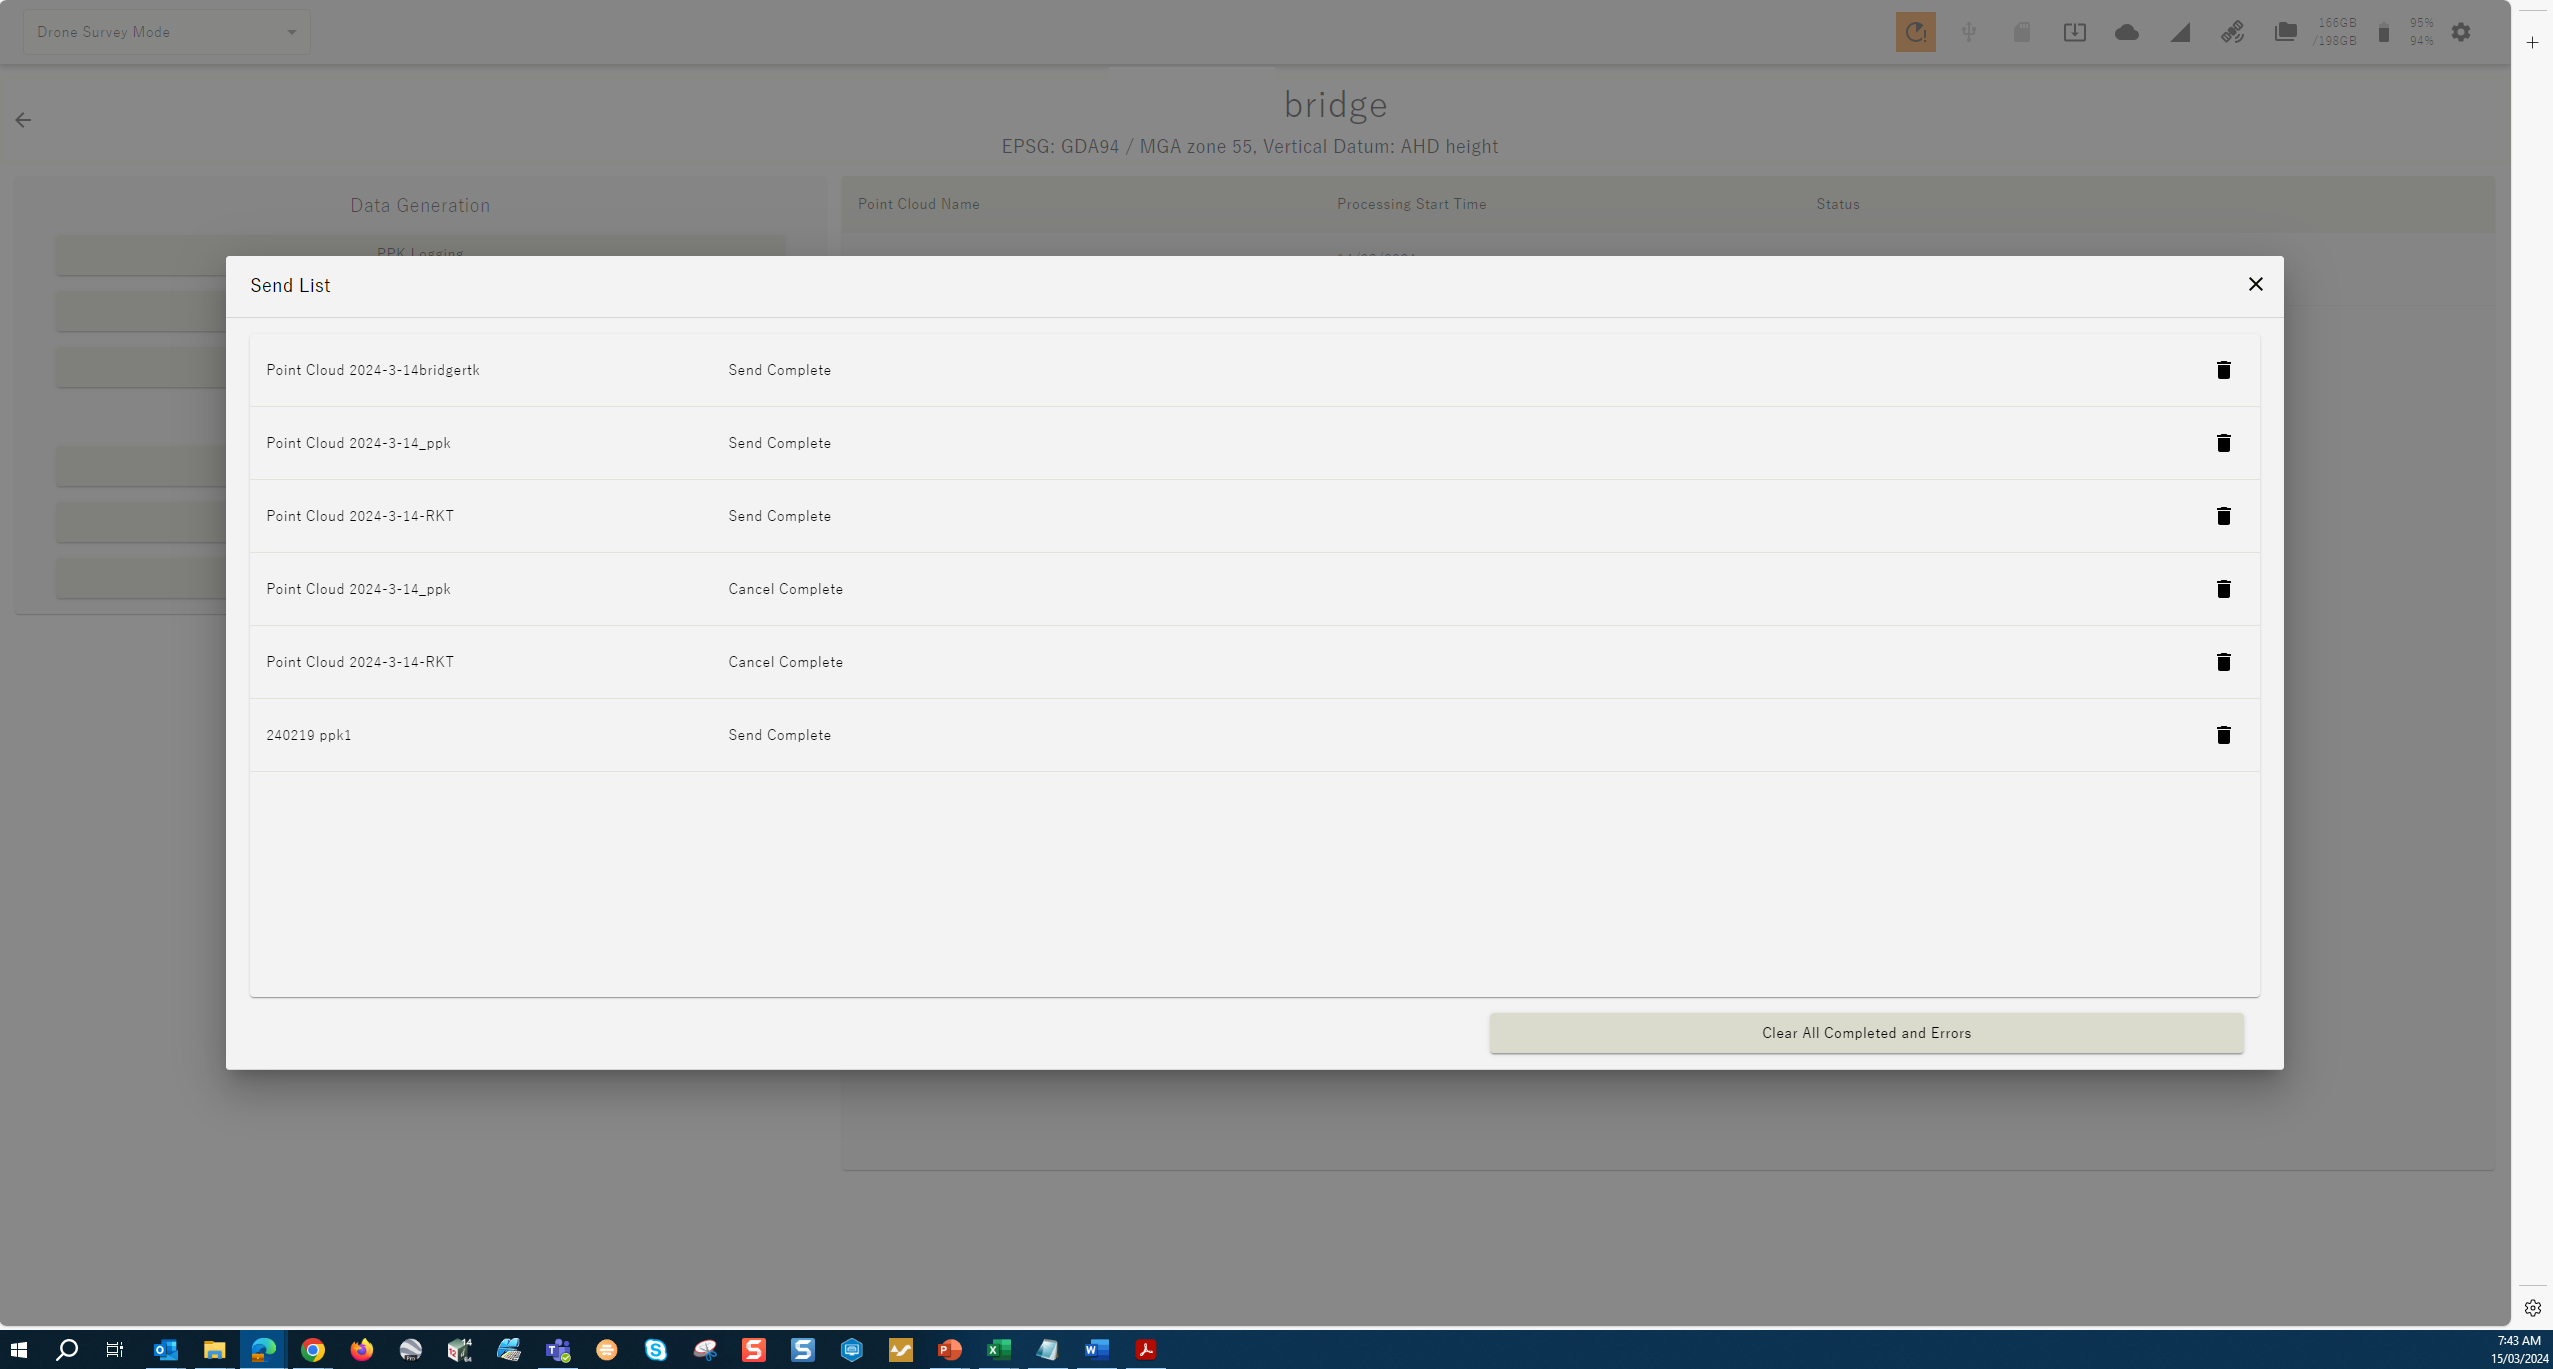Click the Status column header

[x=1838, y=204]
